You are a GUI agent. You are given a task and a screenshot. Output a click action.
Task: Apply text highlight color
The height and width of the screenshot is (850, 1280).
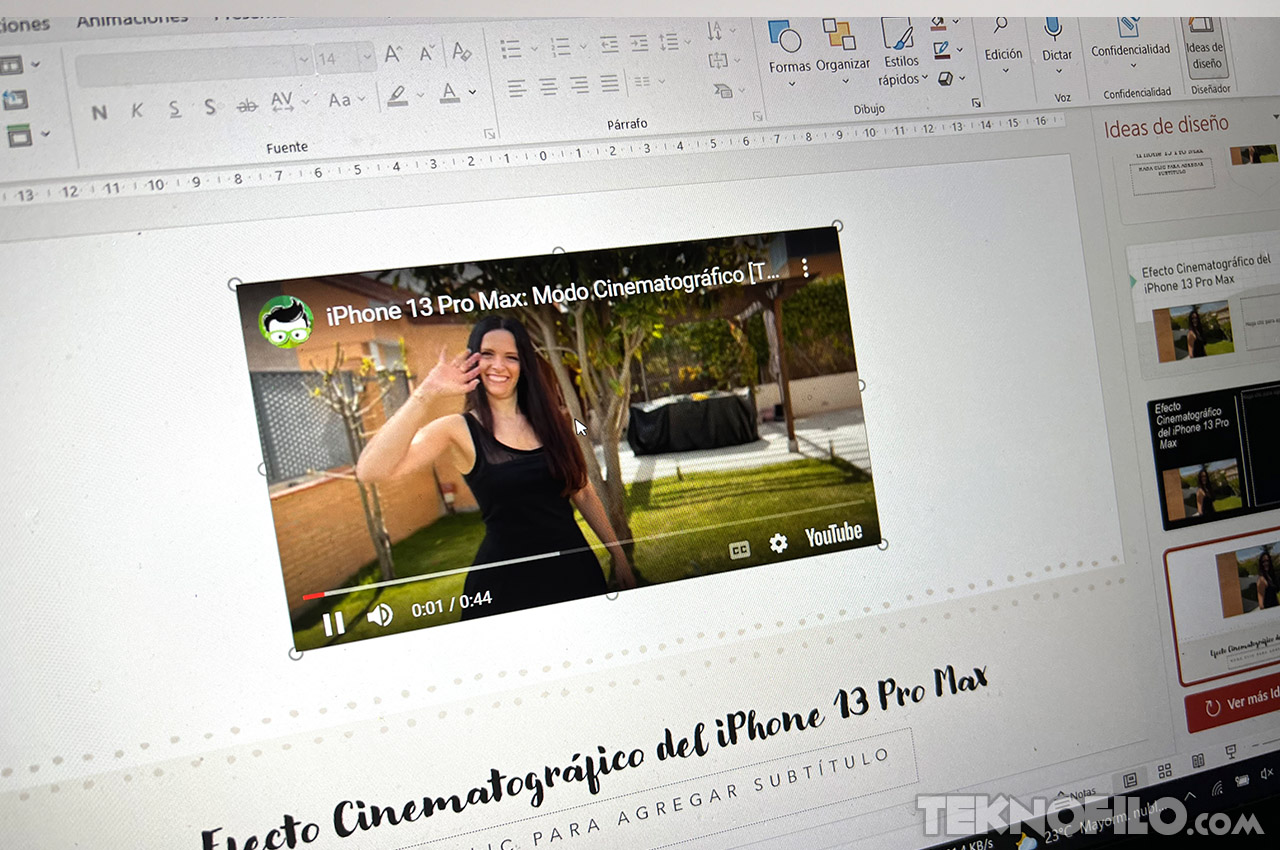397,96
